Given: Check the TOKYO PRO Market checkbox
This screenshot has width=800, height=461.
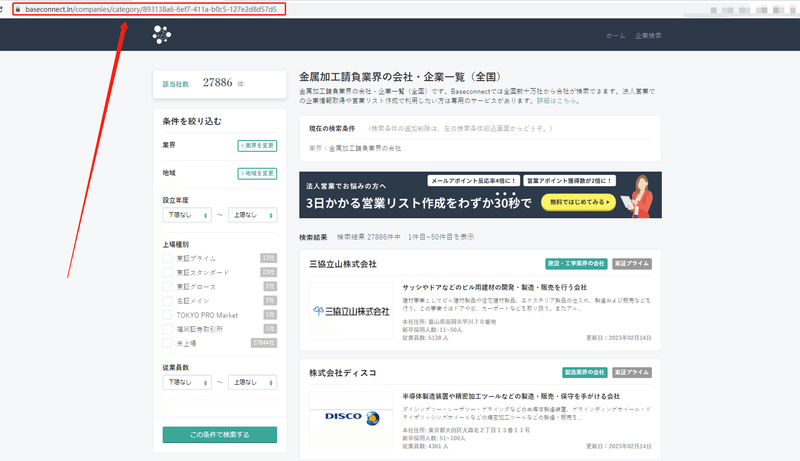Looking at the screenshot, I should [x=167, y=315].
